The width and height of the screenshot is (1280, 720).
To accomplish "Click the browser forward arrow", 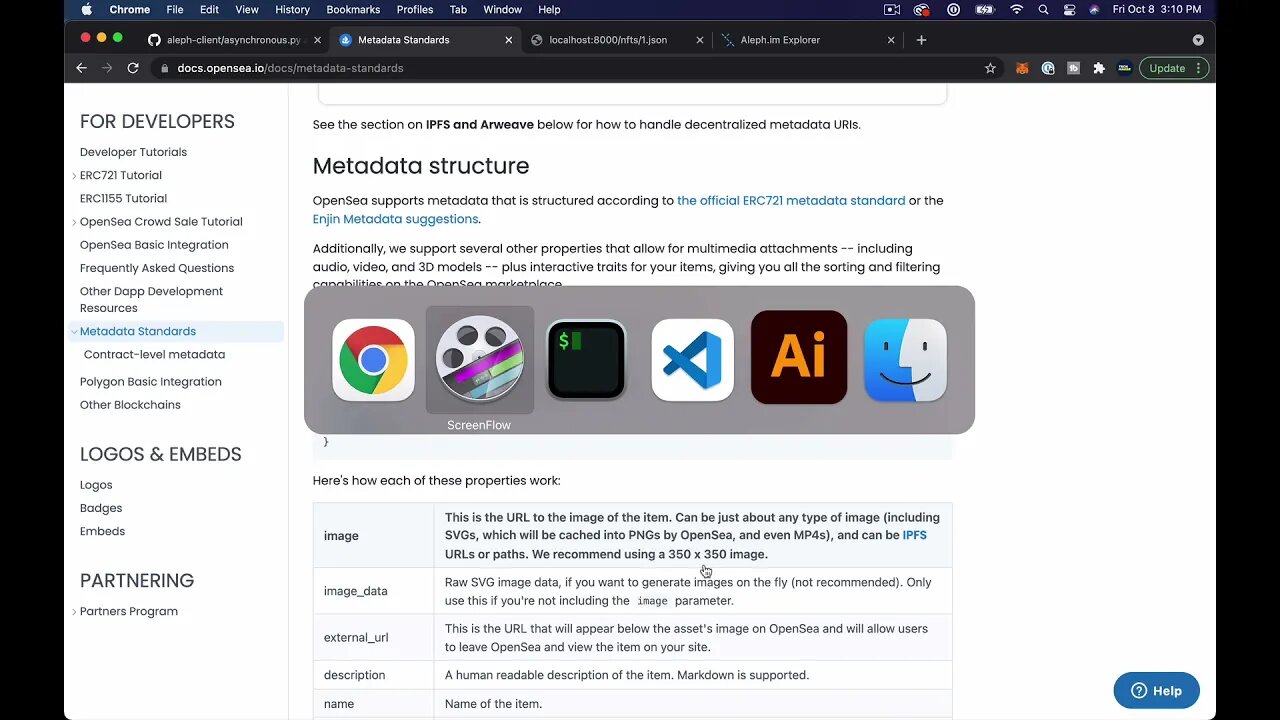I will click(107, 68).
